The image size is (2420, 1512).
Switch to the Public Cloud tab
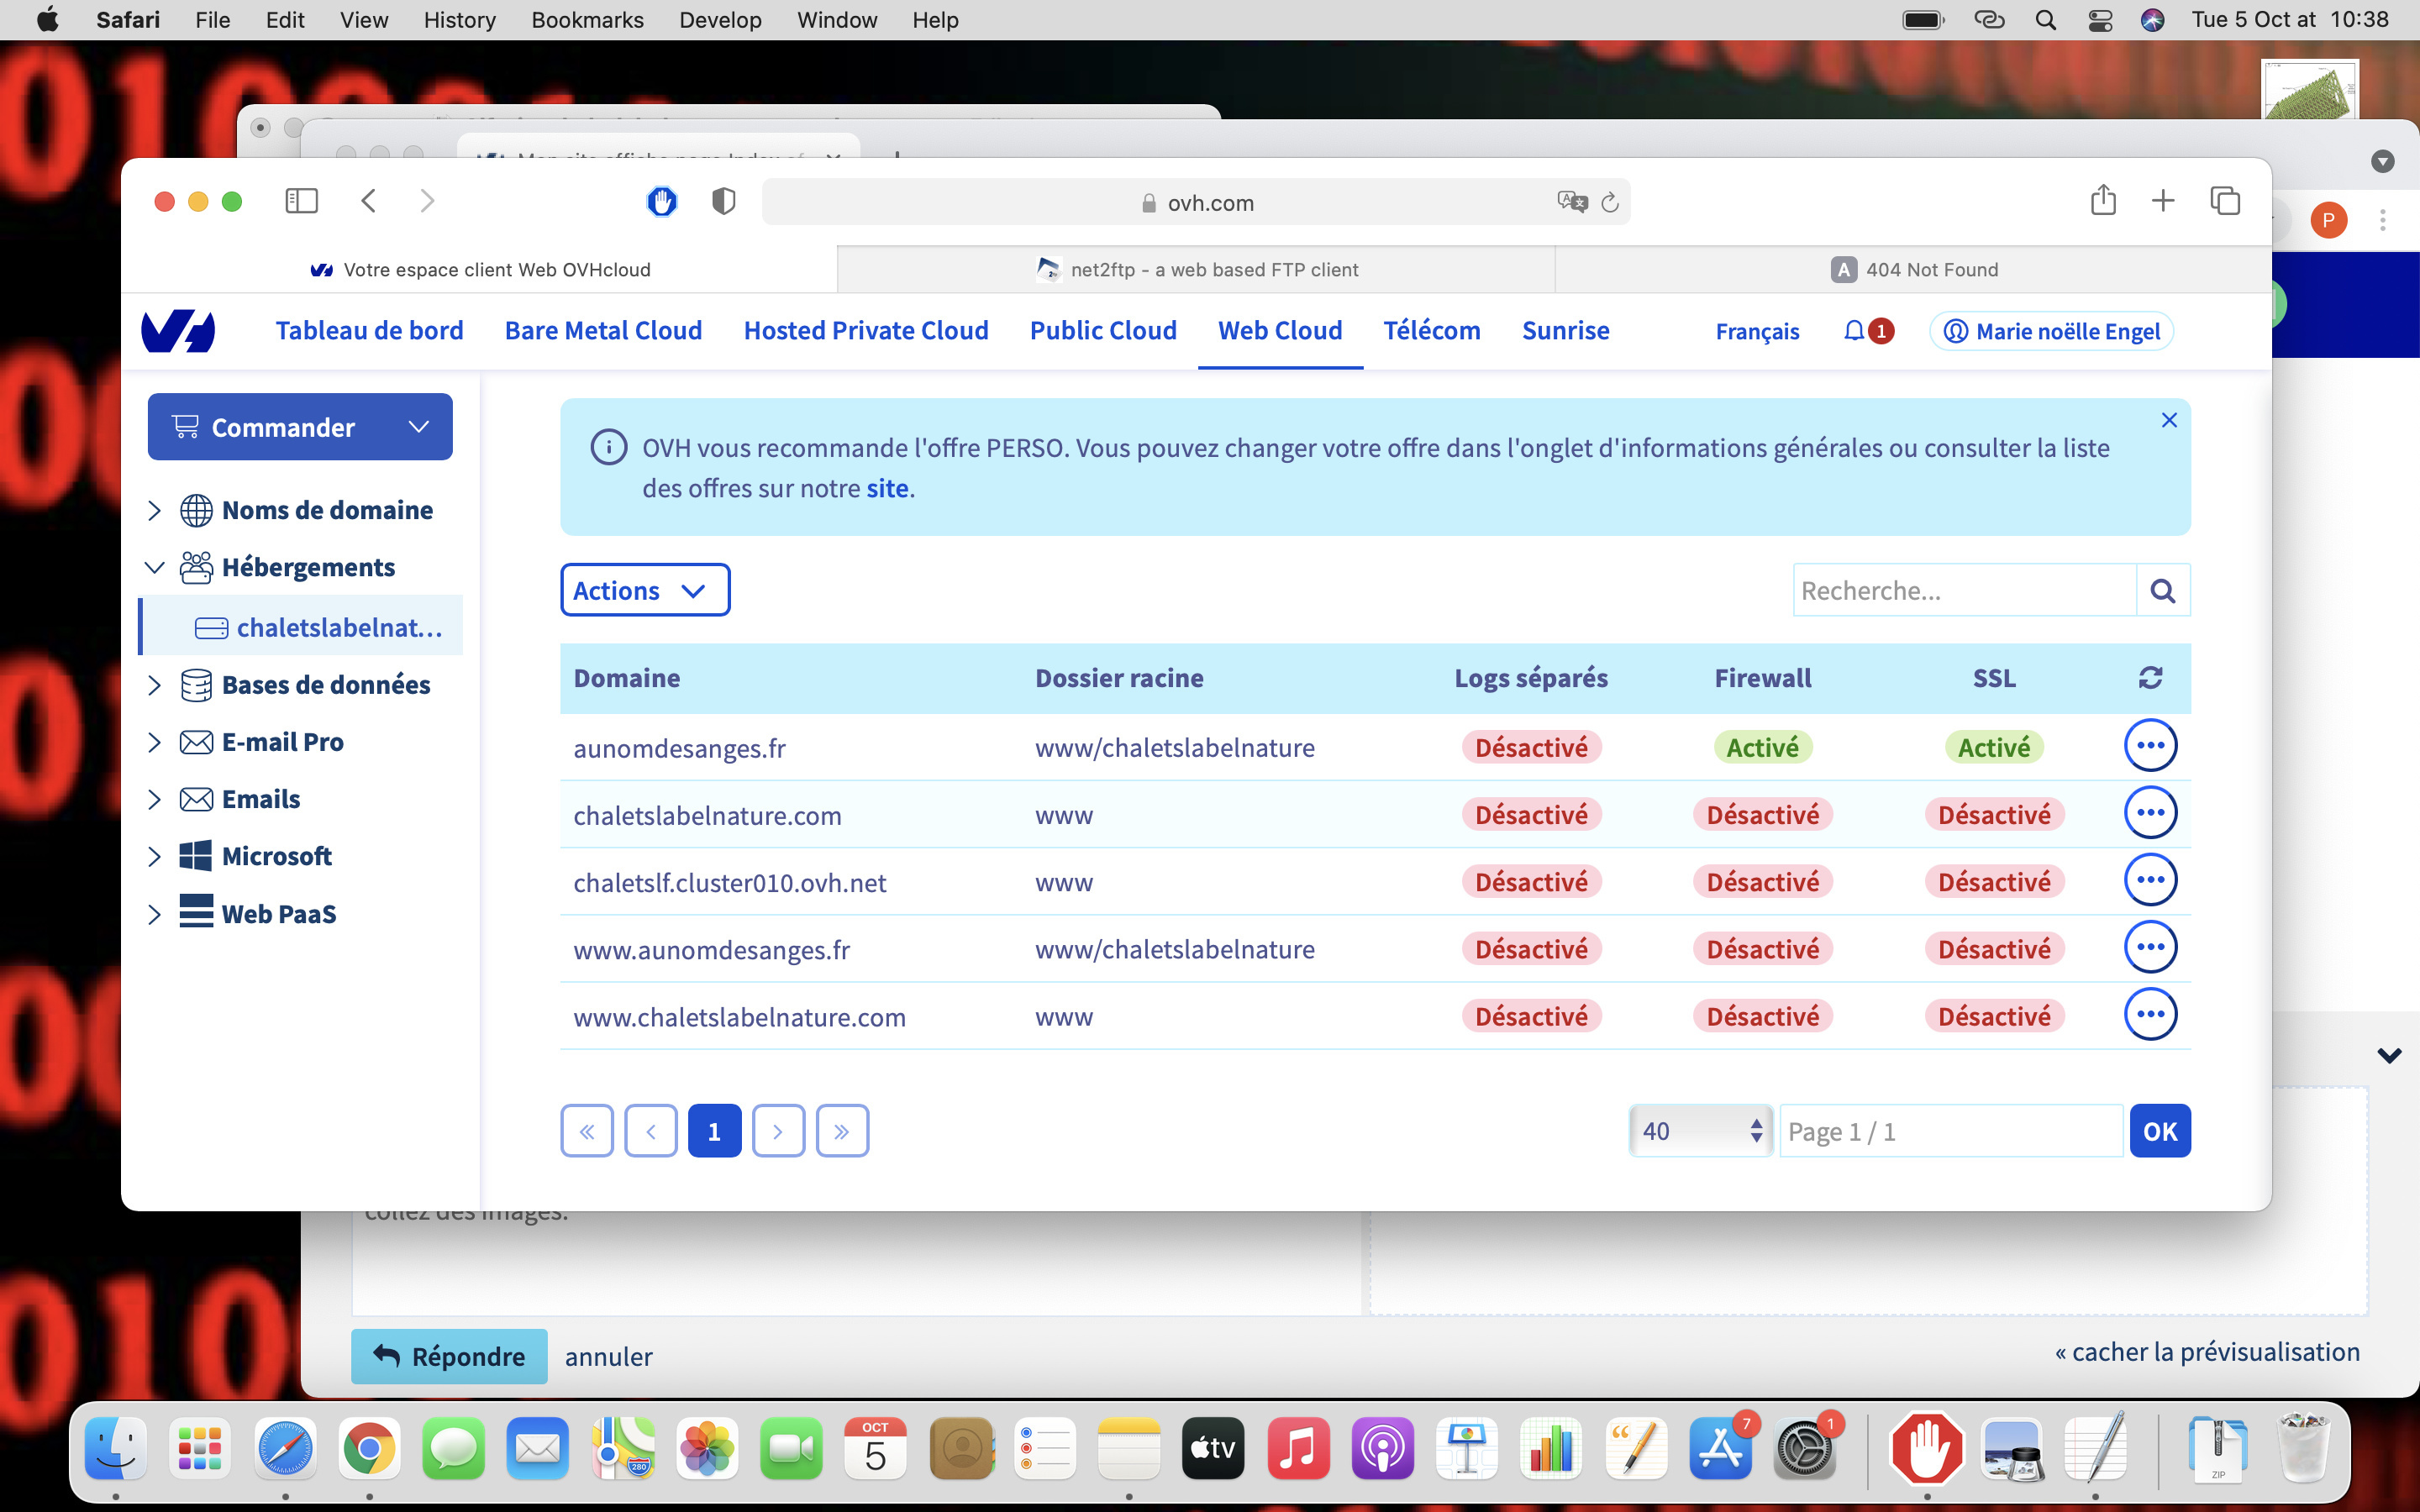1103,331
